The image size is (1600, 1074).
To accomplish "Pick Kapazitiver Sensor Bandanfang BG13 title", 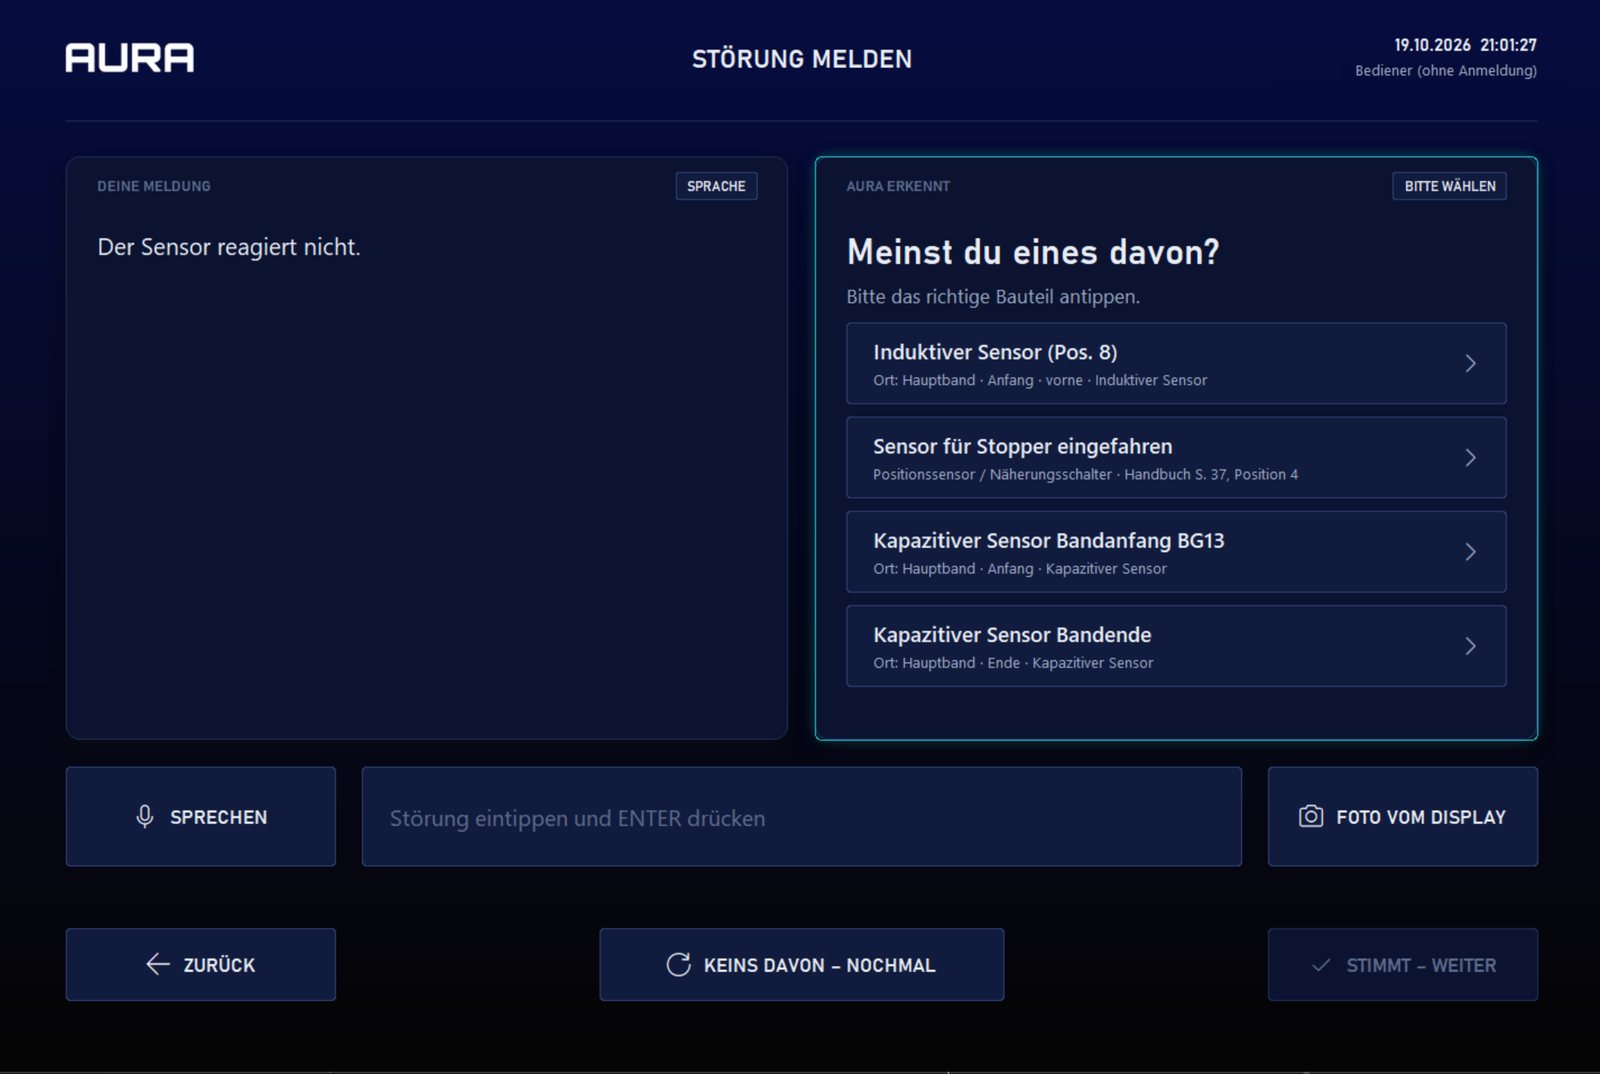I will click(x=1048, y=541).
